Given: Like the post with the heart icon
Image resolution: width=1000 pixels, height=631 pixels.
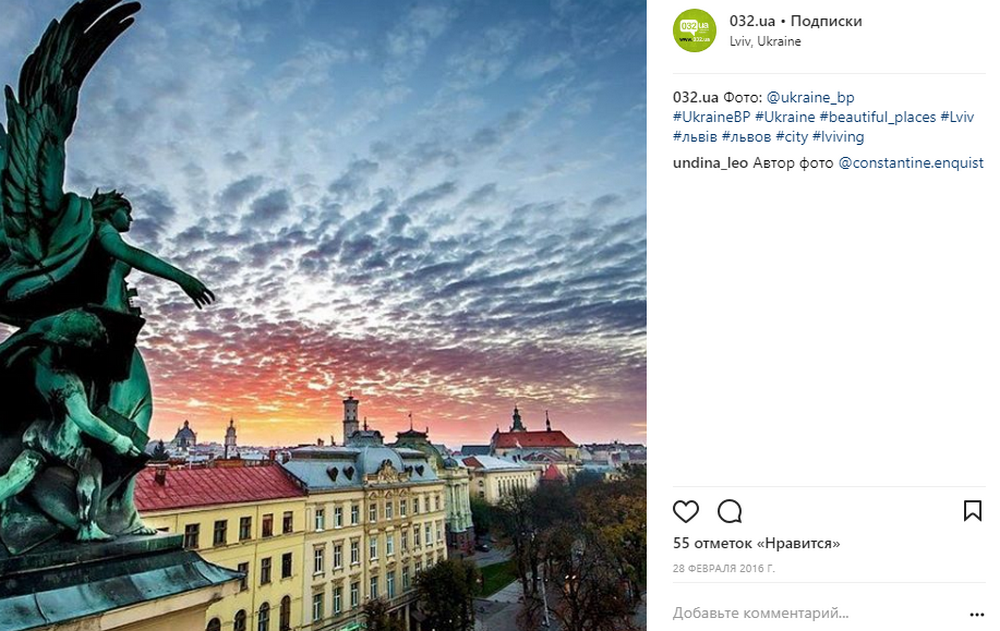Looking at the screenshot, I should tap(686, 511).
